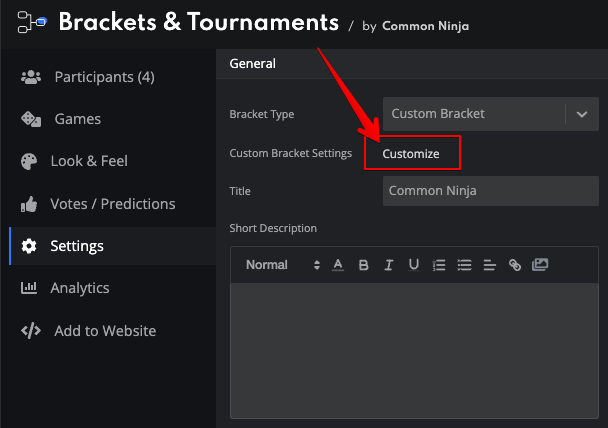Insert image into short description
Screen dimensions: 608x428
pos(540,265)
